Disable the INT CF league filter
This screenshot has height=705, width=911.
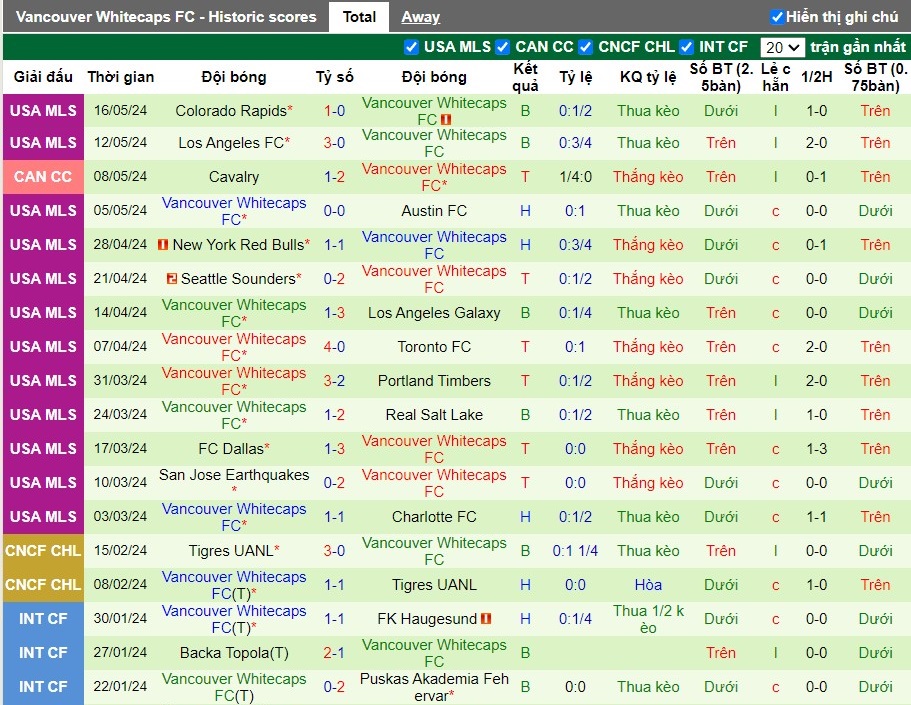[x=687, y=46]
